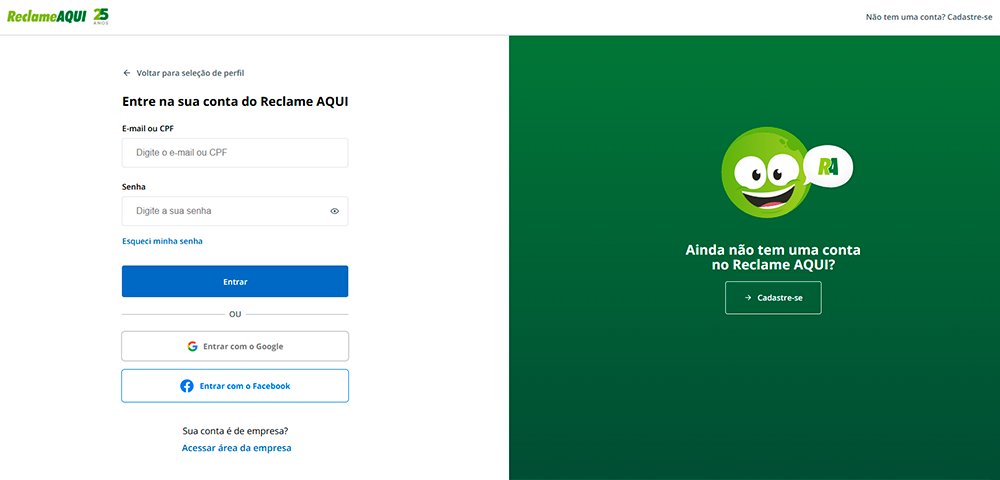1000x480 pixels.
Task: Click the Google logo icon
Action: click(x=192, y=346)
